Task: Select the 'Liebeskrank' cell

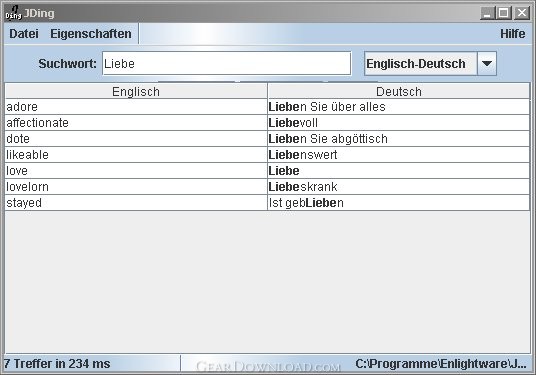Action: [399, 187]
